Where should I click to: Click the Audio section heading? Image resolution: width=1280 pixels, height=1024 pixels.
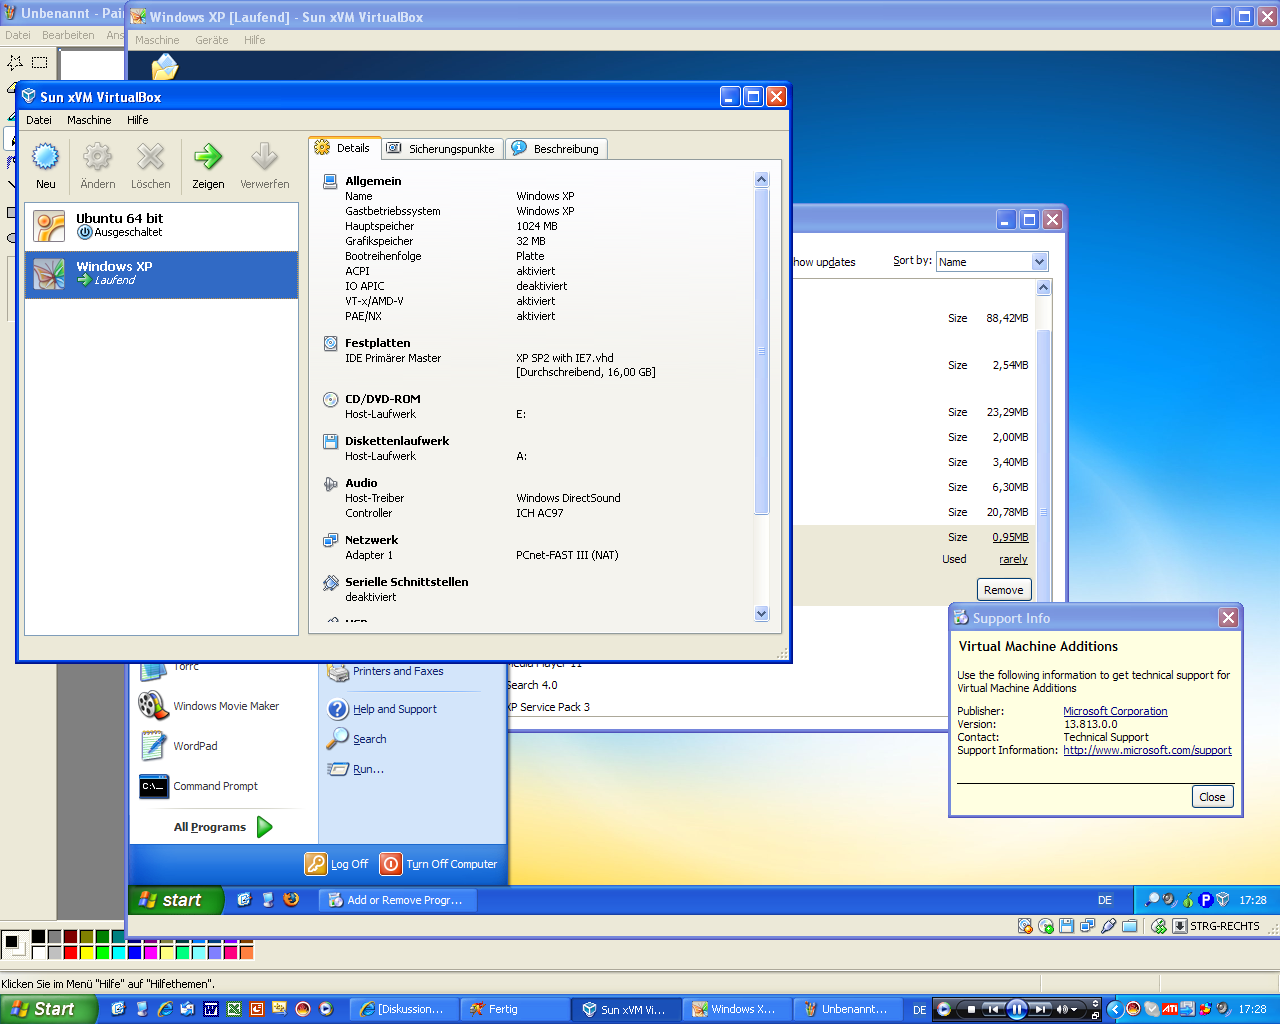tap(361, 483)
